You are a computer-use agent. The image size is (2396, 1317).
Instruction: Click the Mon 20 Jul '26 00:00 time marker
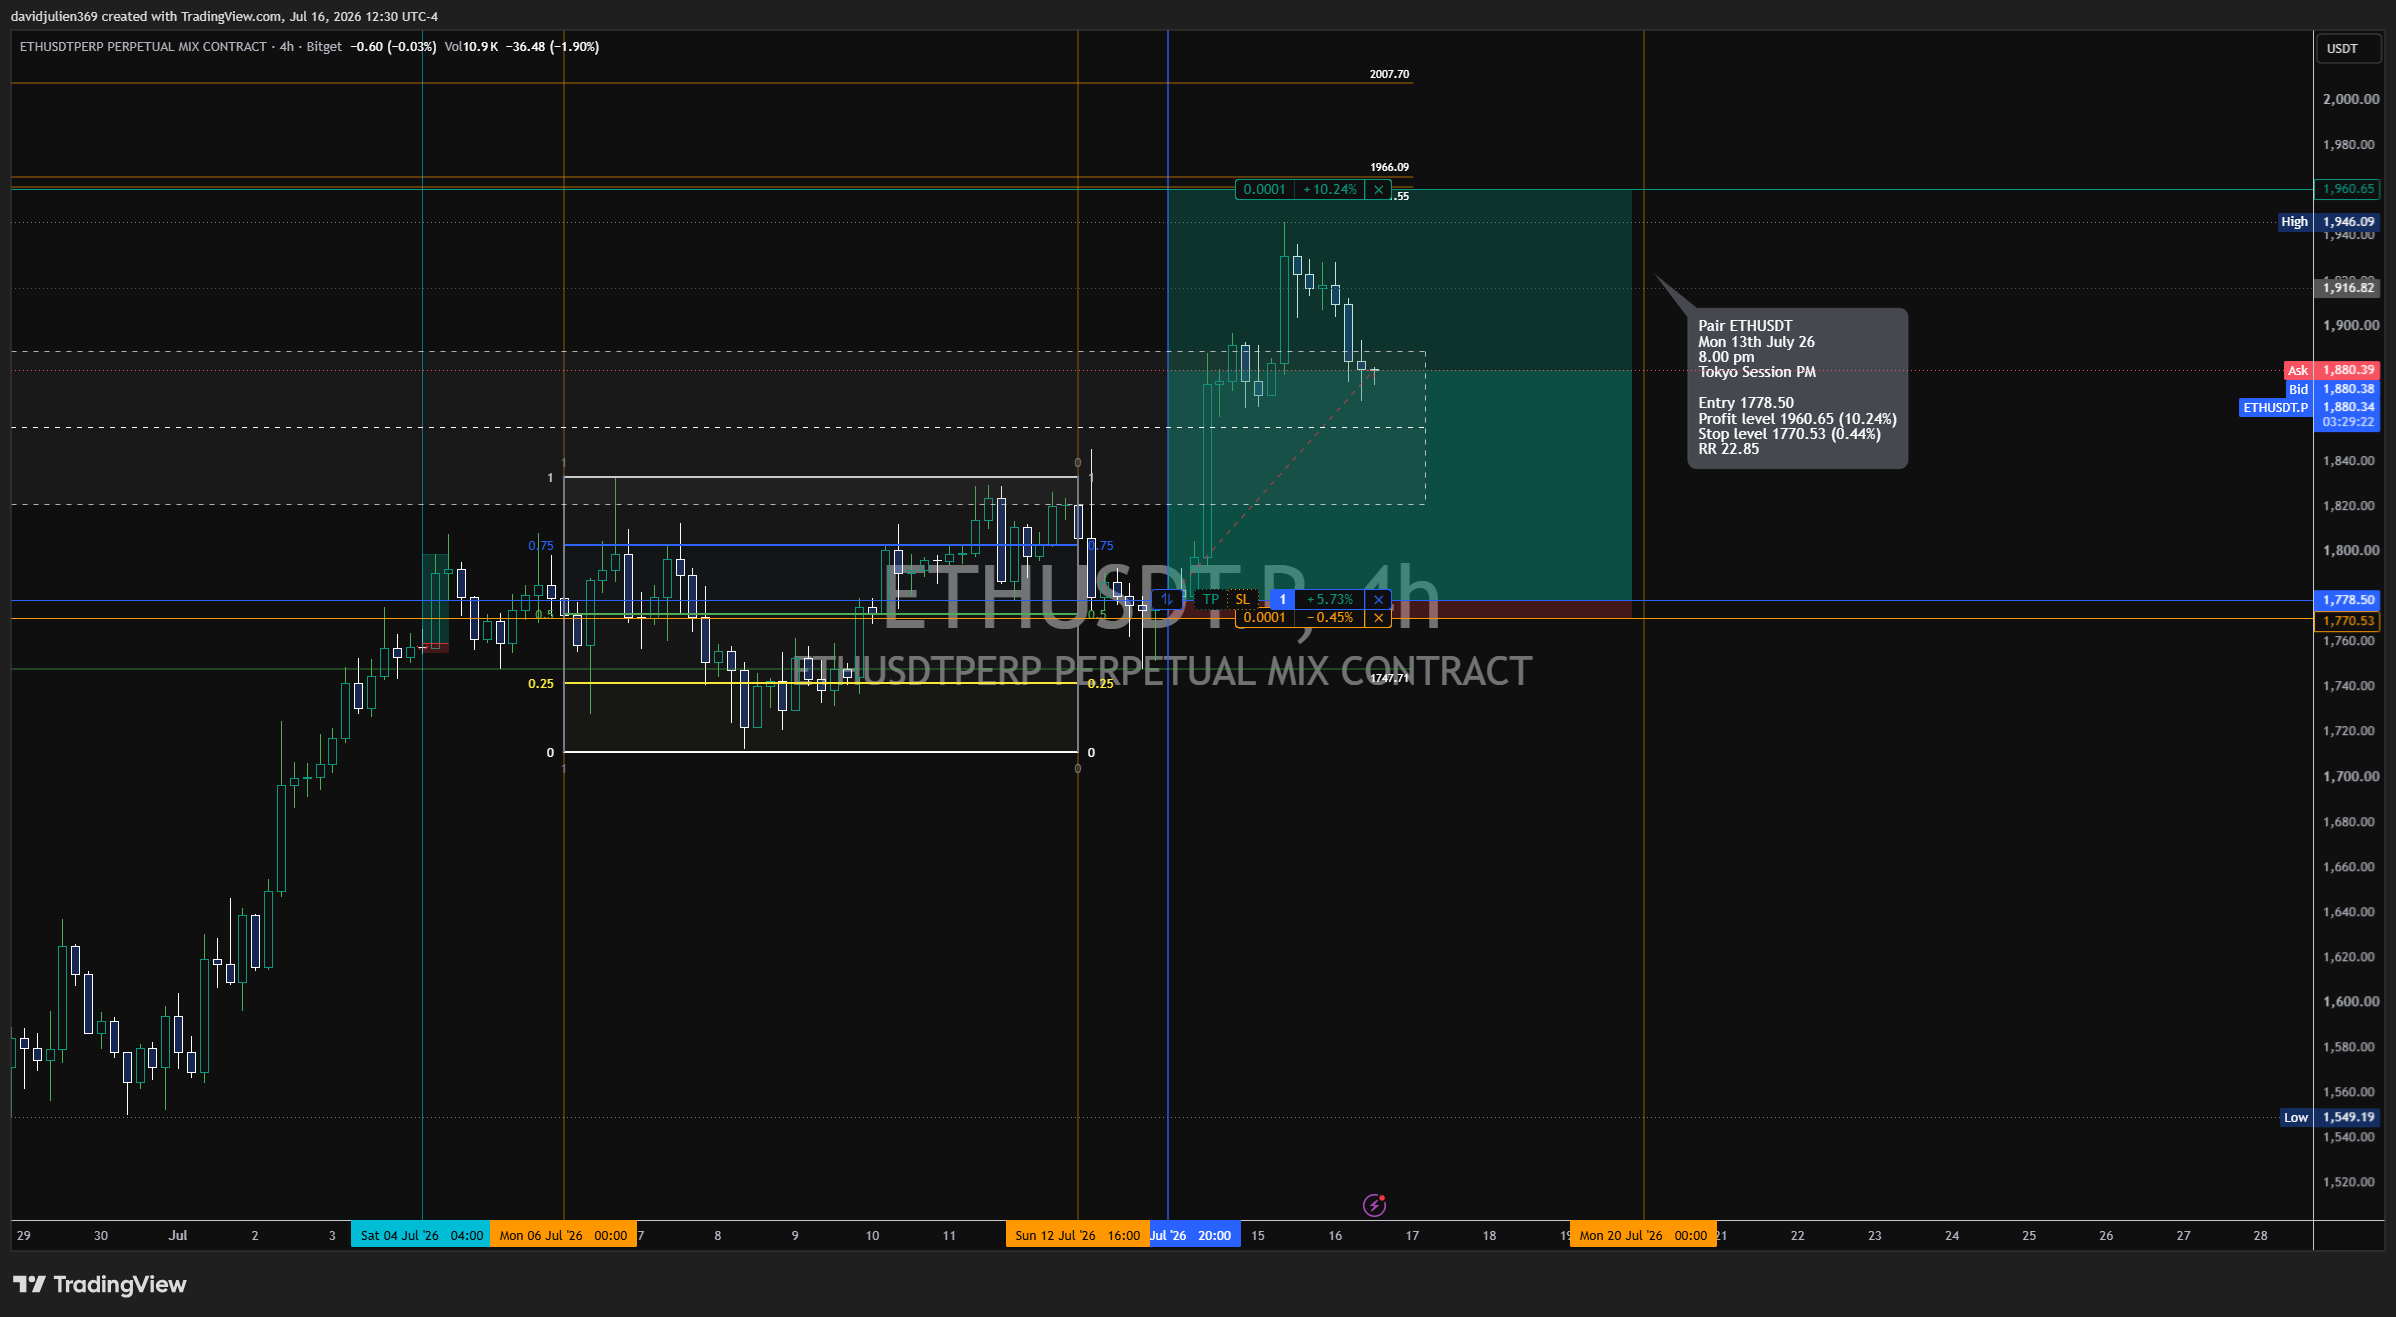1643,1236
